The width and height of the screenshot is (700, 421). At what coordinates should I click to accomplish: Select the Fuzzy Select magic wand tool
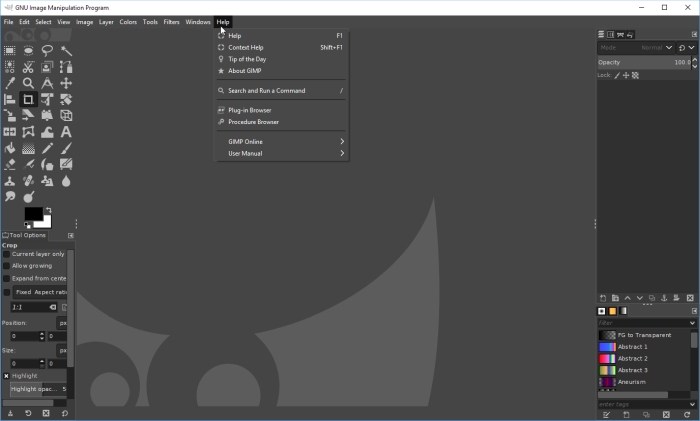coord(66,50)
